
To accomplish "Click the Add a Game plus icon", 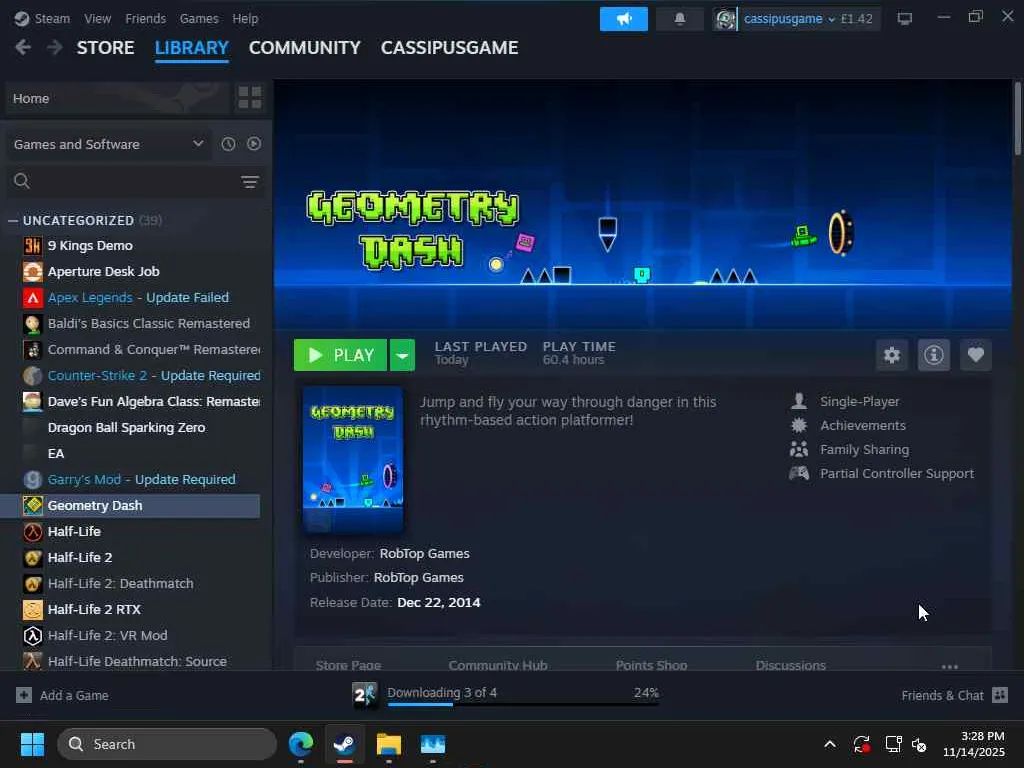I will 24,695.
